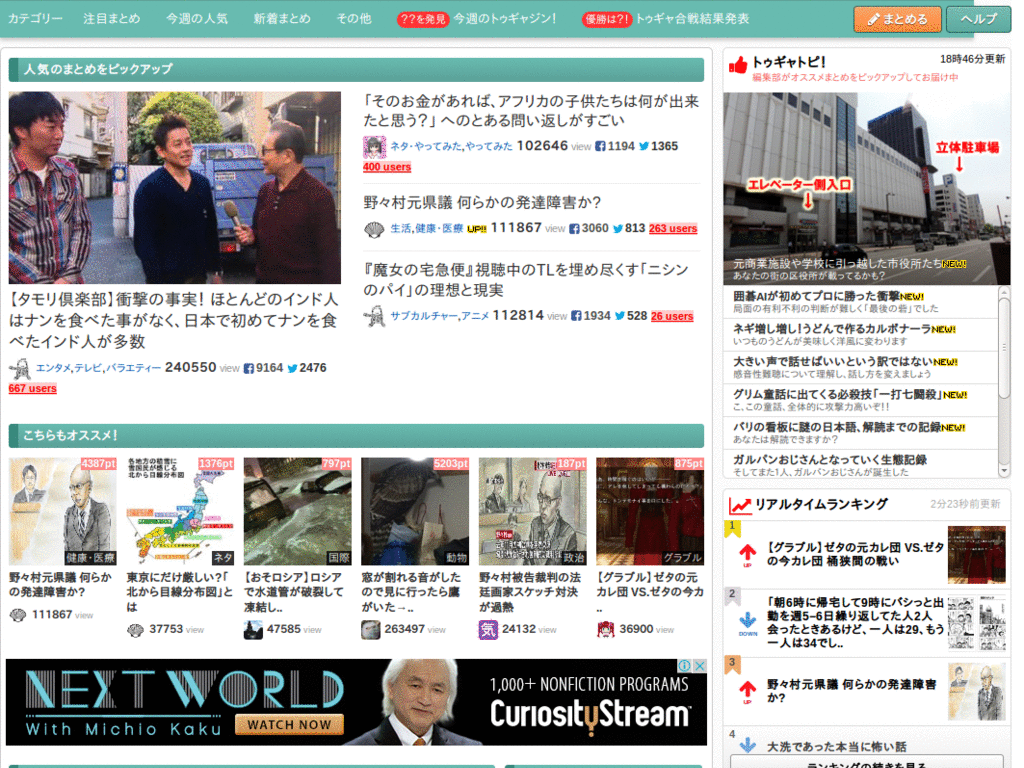Viewport: 1024px width, 768px height.
Task: Click the トゥギャトピ list vertical scrollbar
Action: point(1004,350)
